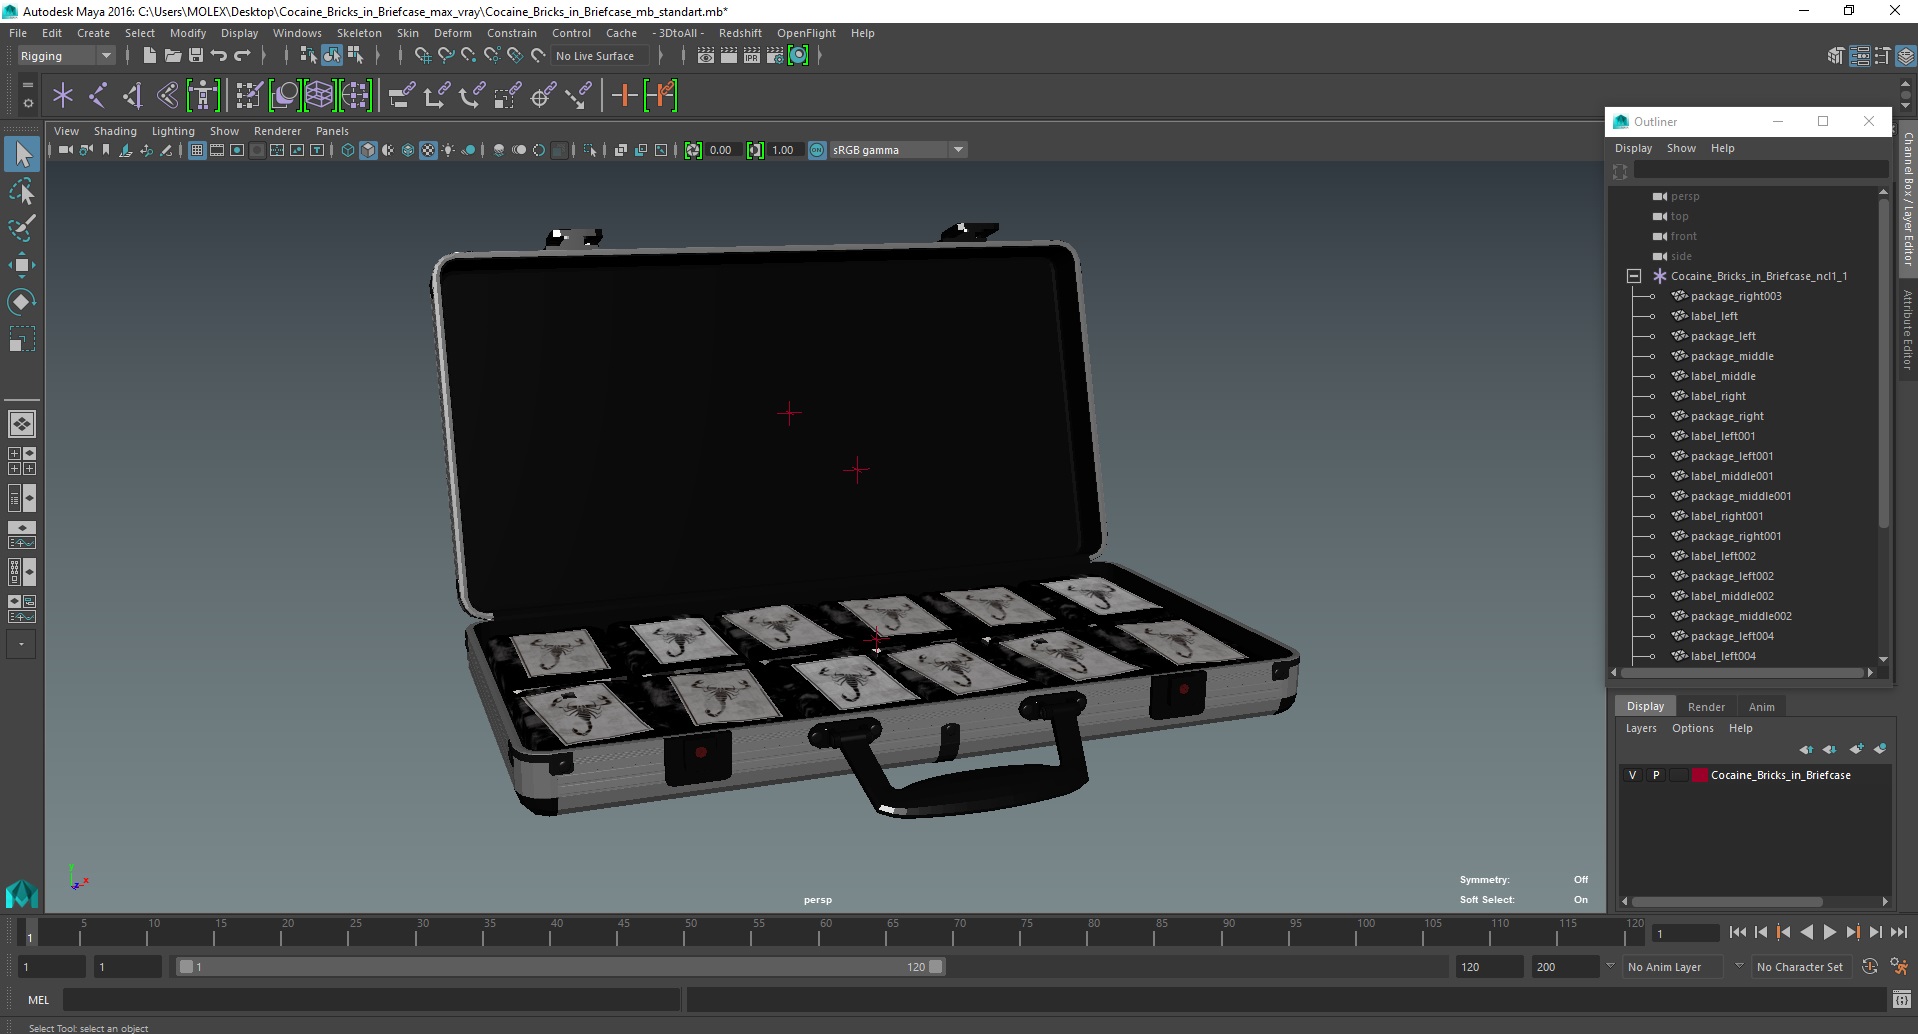
Task: Toggle Wireframe shading in viewport
Action: pyautogui.click(x=348, y=150)
